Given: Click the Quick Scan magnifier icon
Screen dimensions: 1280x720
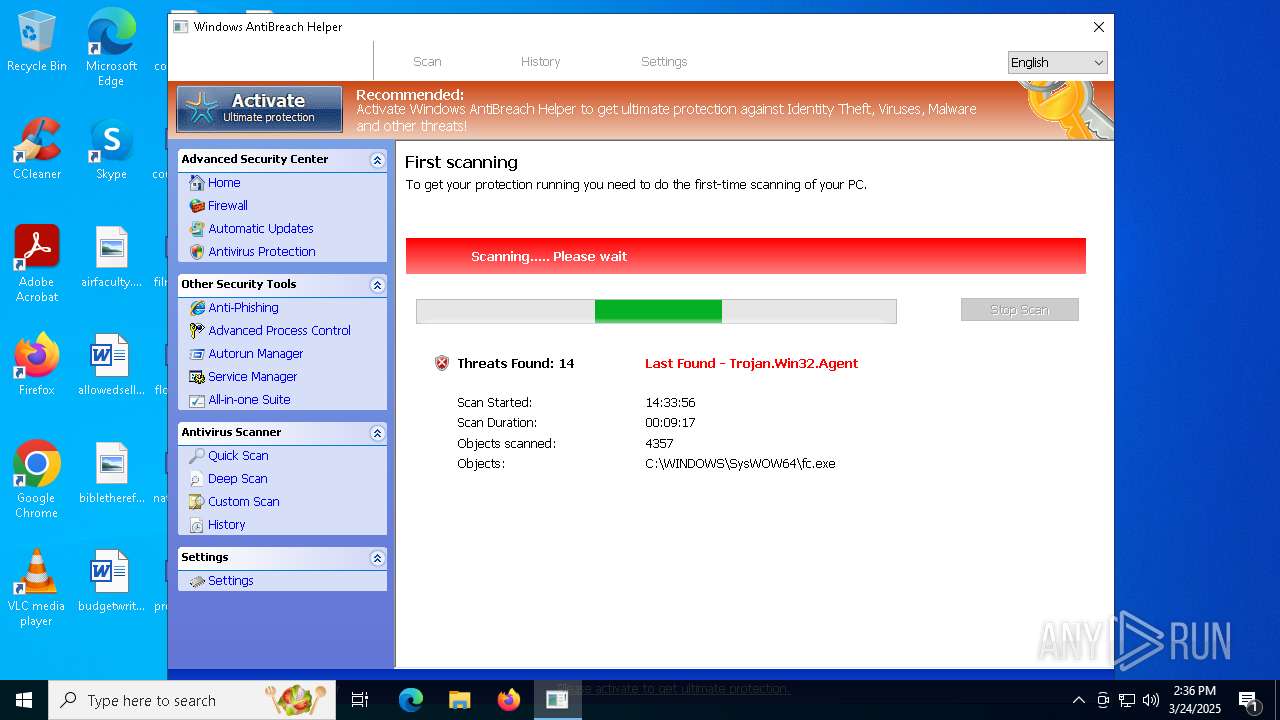Looking at the screenshot, I should tap(197, 456).
